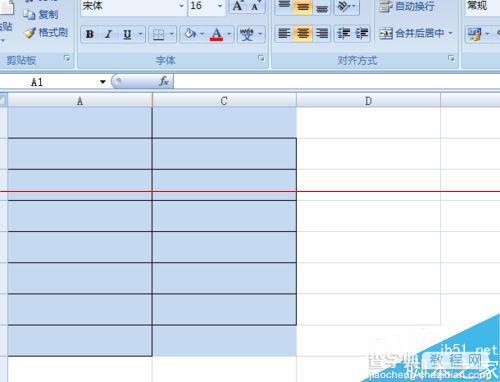Toggle Italic formatting
Screen dimensions: 500x382
(x=108, y=34)
